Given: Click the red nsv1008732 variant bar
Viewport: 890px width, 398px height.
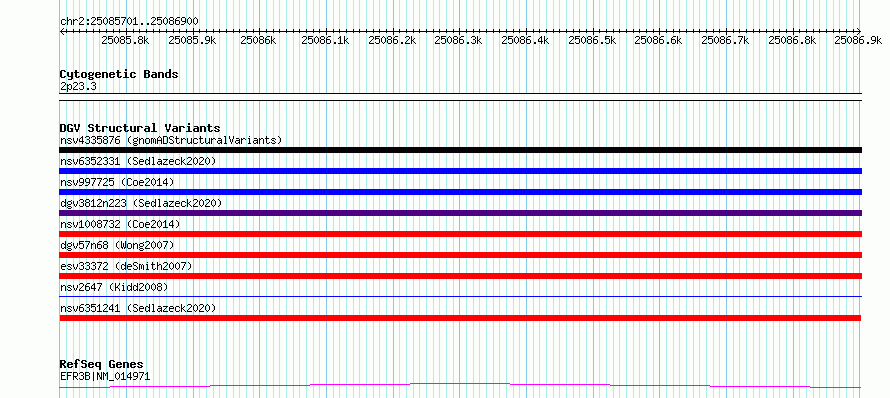Looking at the screenshot, I should point(461,234).
